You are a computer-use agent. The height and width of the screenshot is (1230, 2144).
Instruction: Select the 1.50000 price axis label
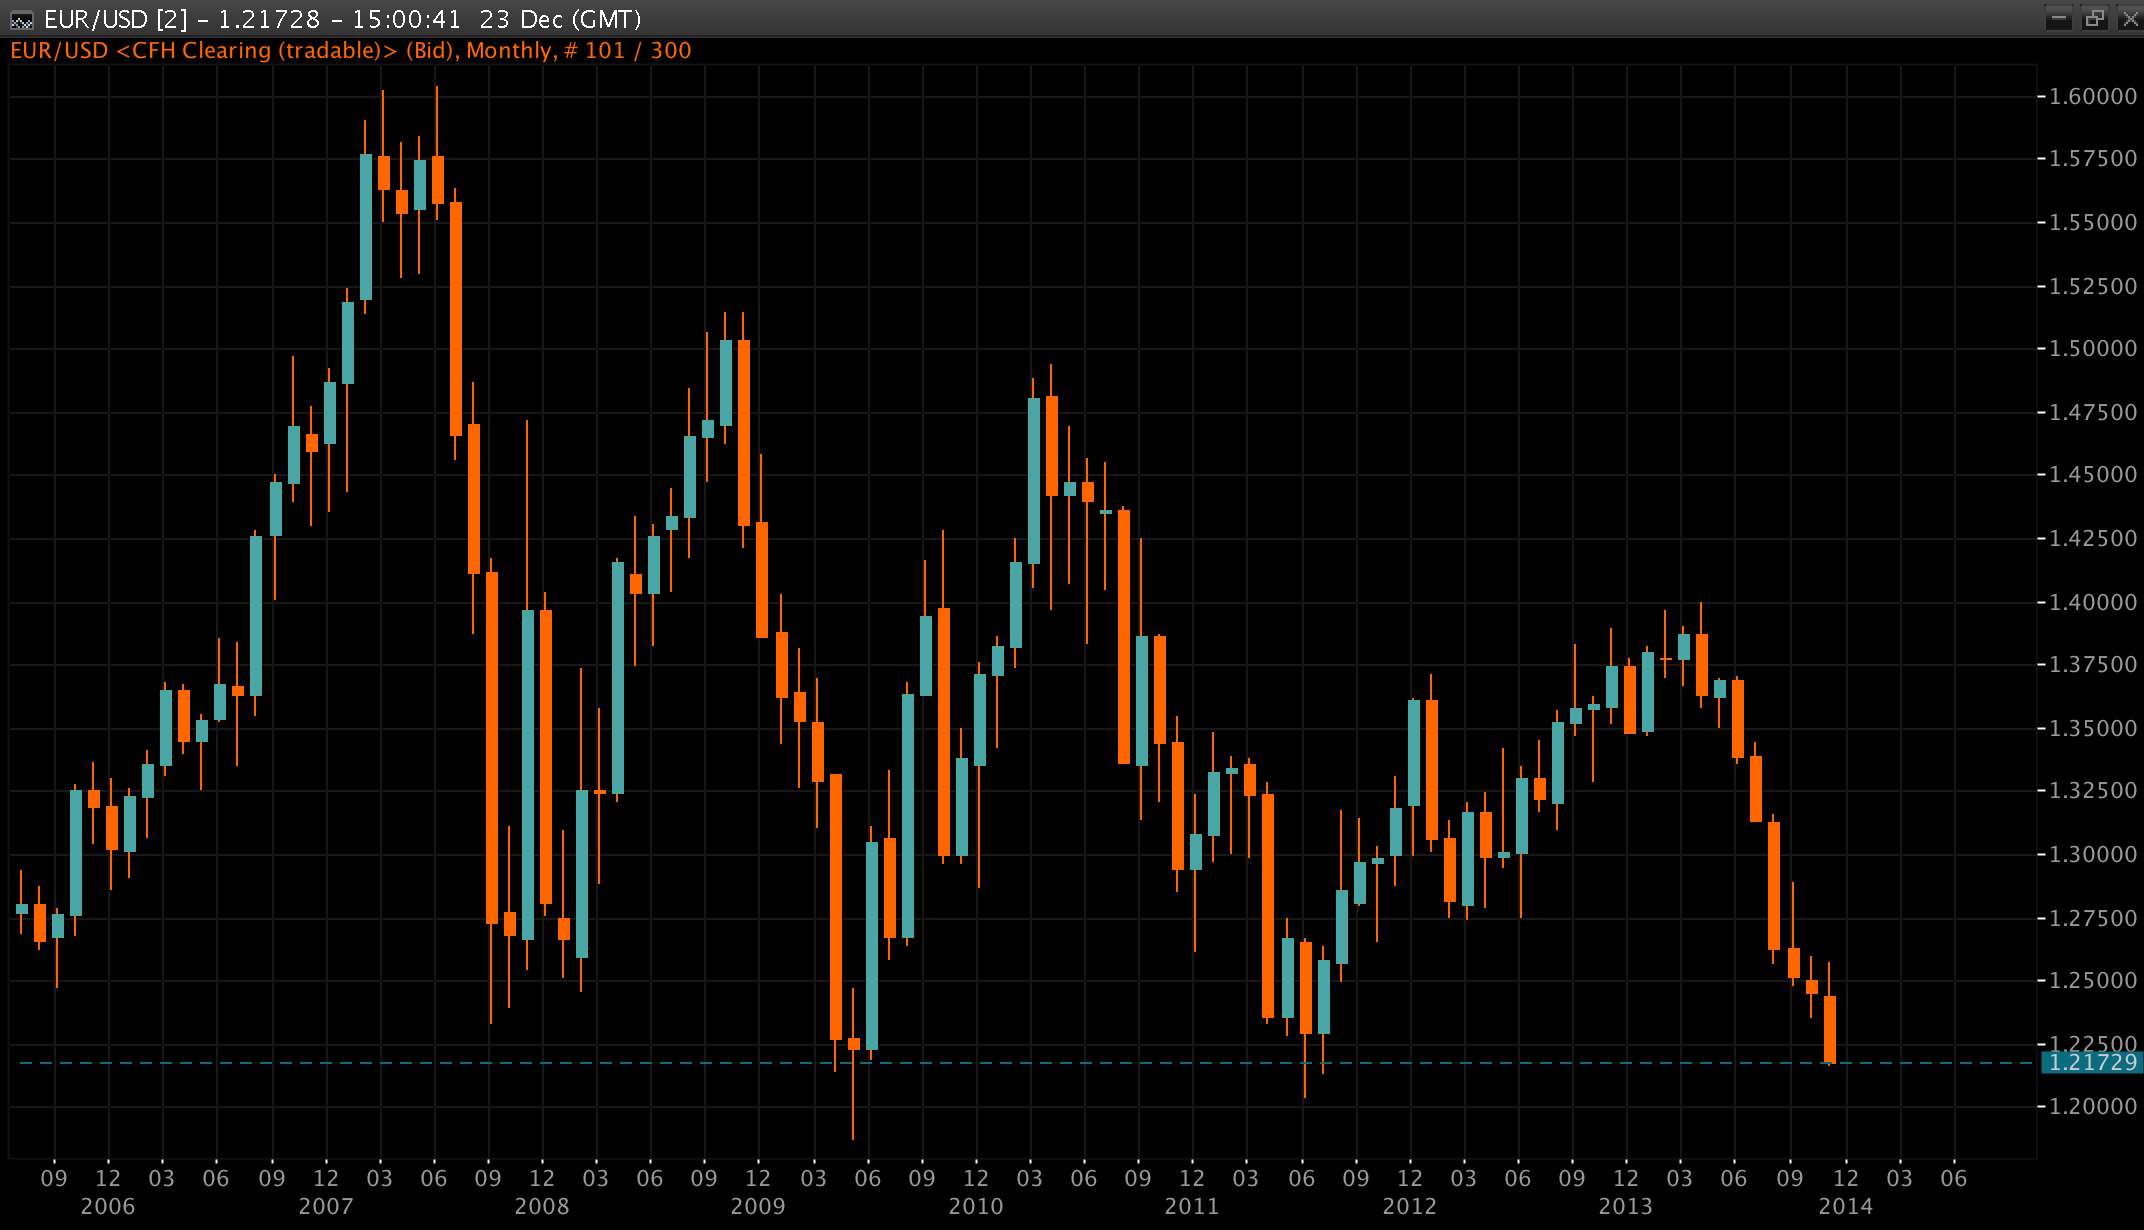[2091, 349]
